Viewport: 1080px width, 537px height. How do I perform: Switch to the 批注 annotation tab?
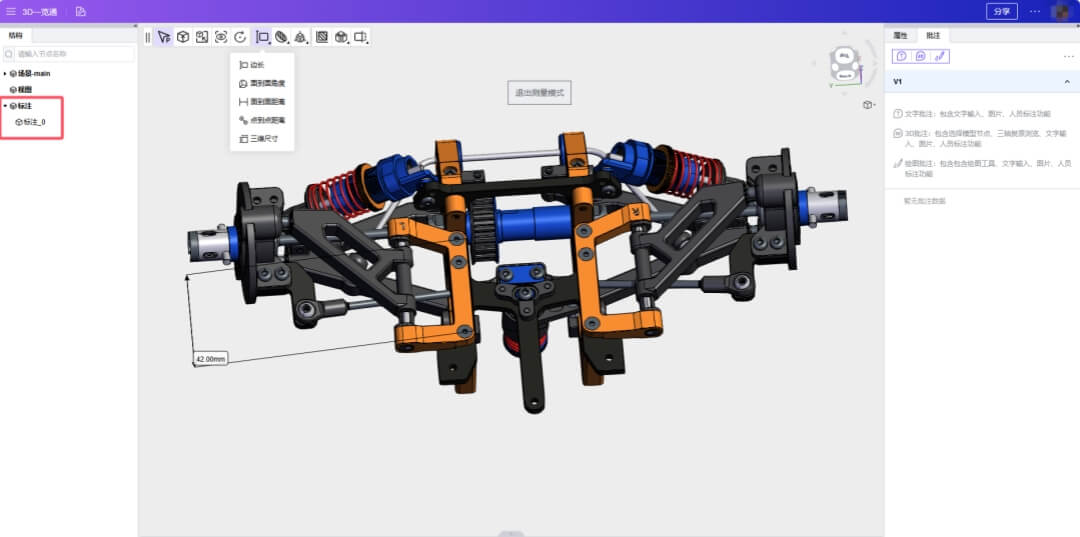933,35
